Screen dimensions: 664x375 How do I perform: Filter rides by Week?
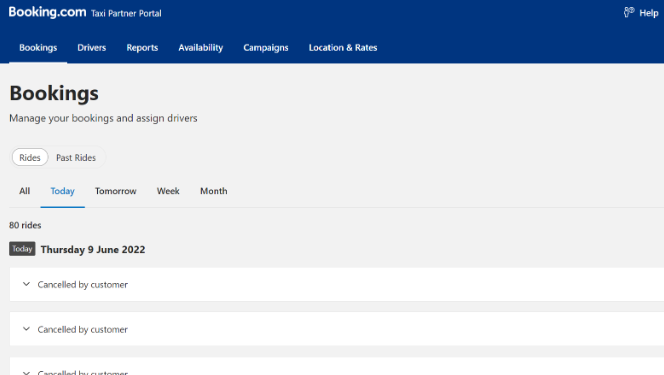tap(168, 191)
